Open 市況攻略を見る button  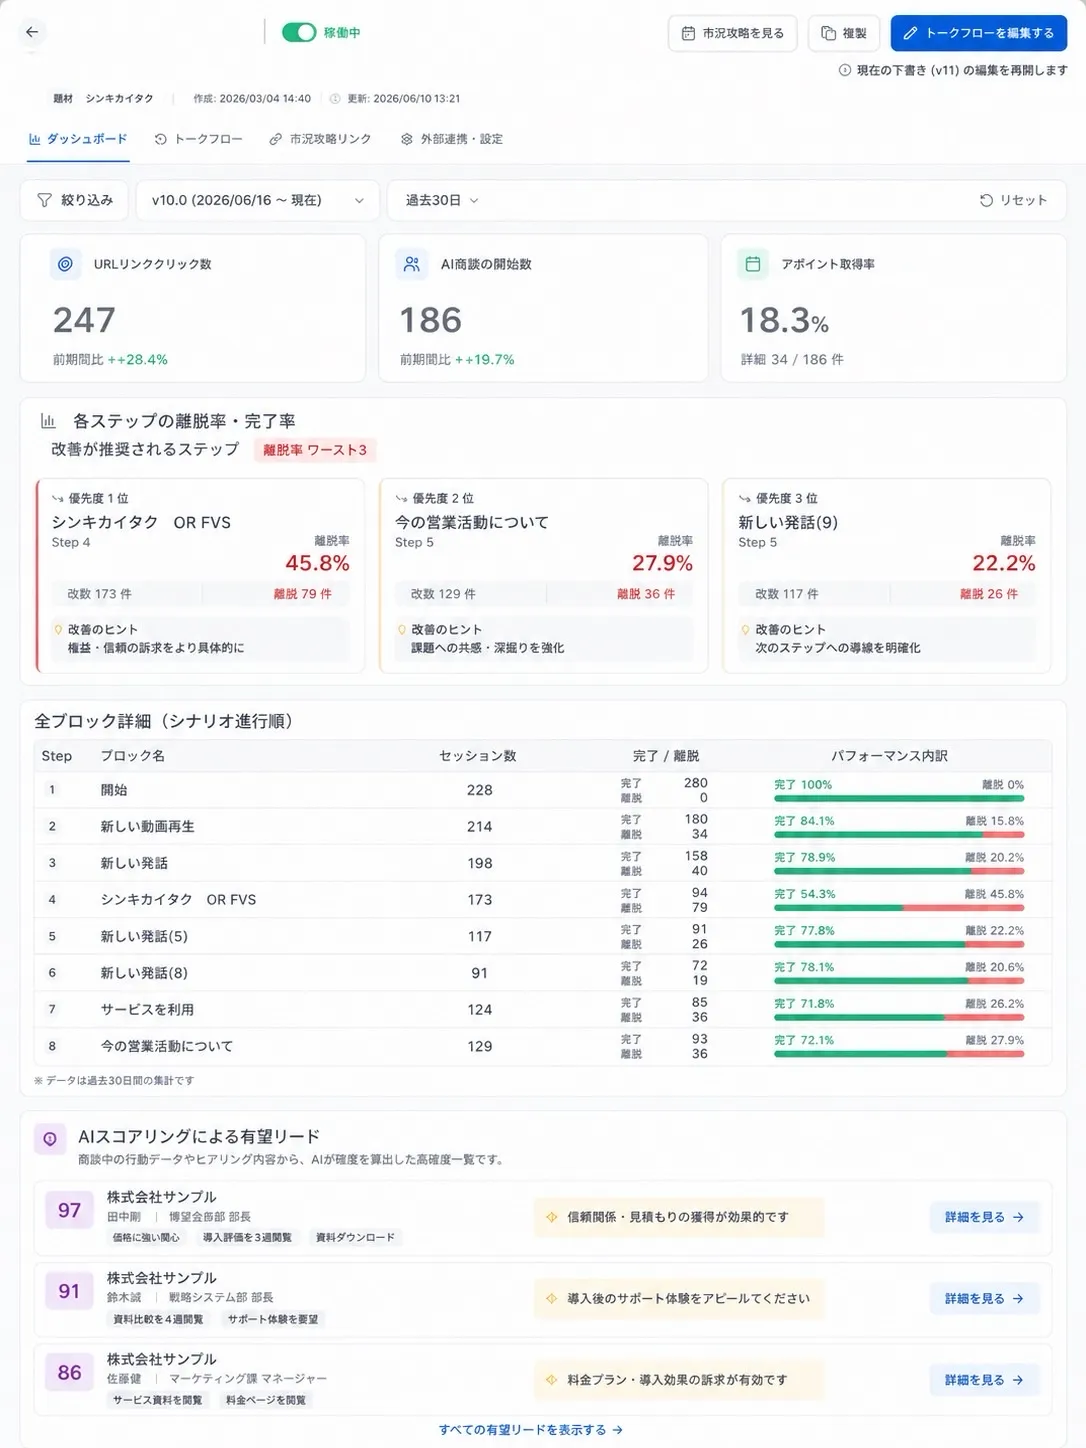pos(732,33)
